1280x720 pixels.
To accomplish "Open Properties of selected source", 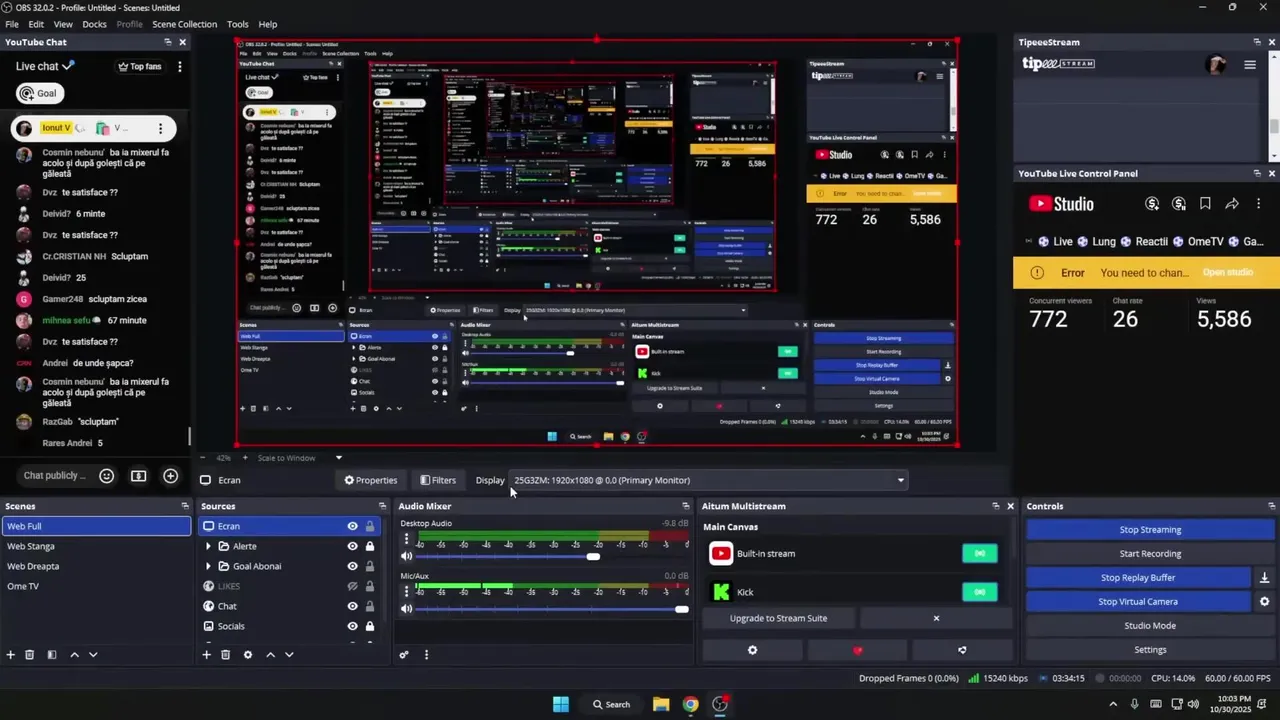I will tap(371, 480).
